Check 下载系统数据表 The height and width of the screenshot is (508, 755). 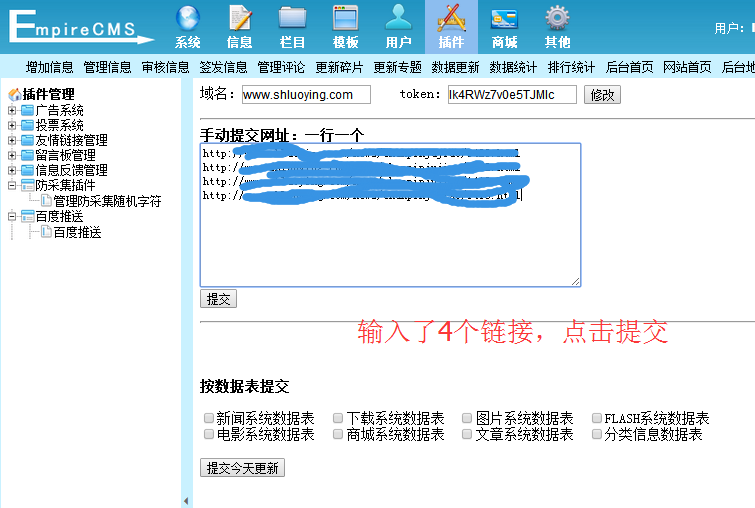pyautogui.click(x=338, y=417)
